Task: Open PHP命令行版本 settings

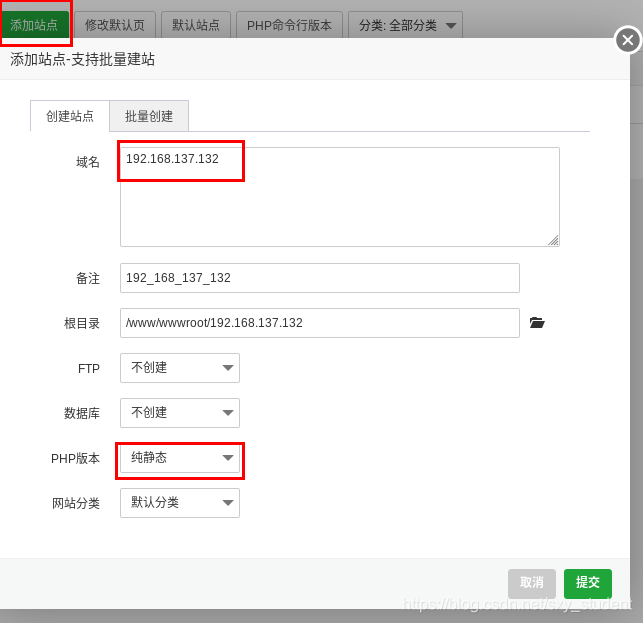Action: pyautogui.click(x=289, y=25)
